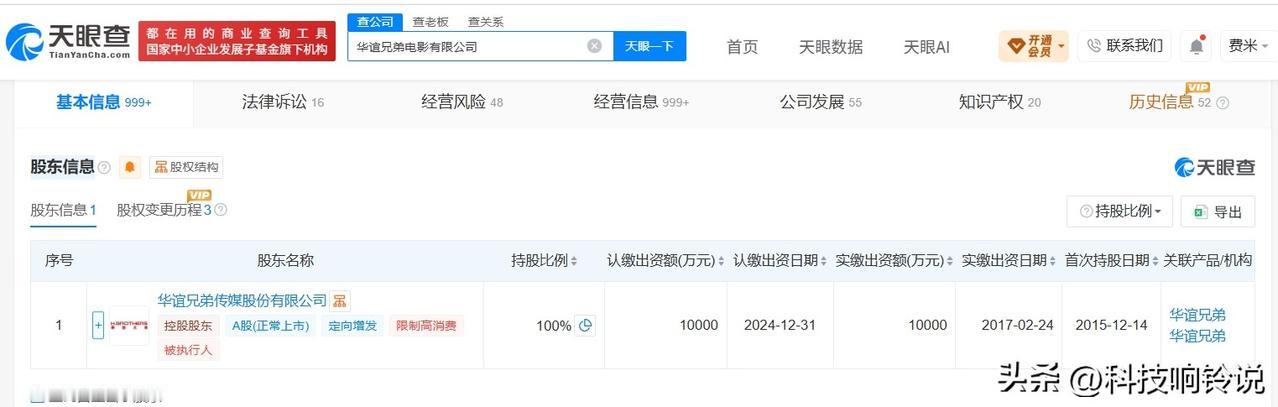Viewport: 1278px width, 407px height.
Task: Click the 天眼一下 search button
Action: point(649,46)
